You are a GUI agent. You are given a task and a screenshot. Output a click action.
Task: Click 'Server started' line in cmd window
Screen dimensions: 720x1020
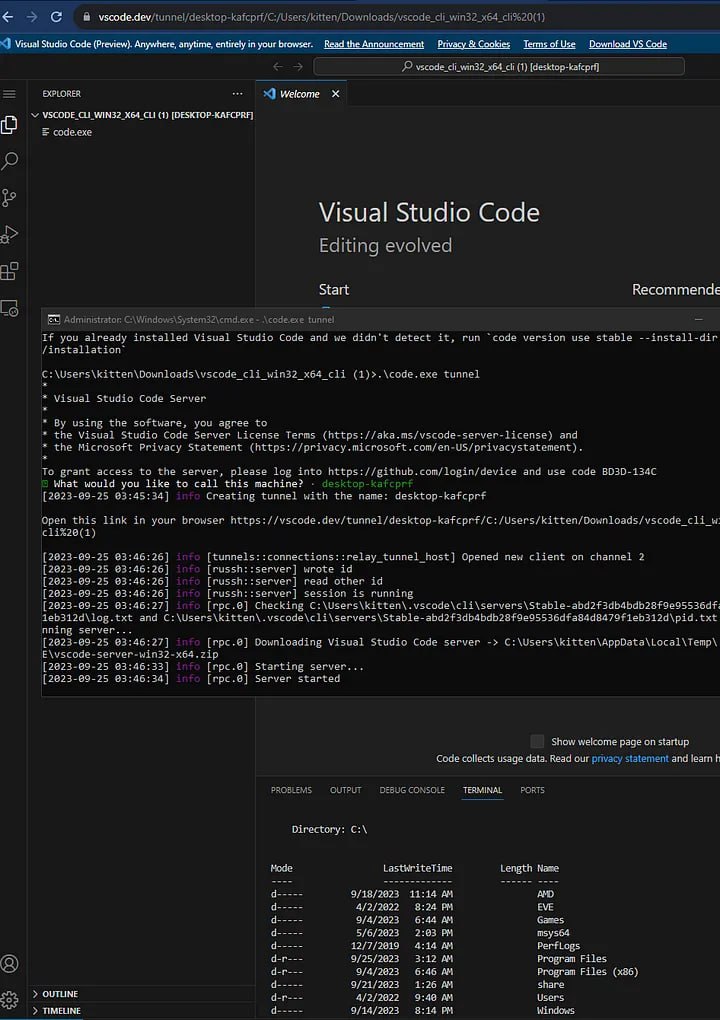(191, 678)
